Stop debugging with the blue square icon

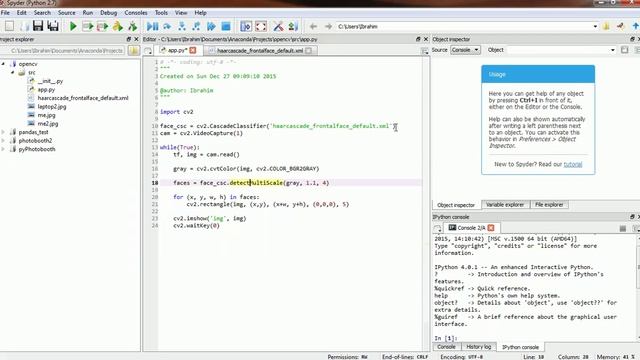[x=226, y=26]
